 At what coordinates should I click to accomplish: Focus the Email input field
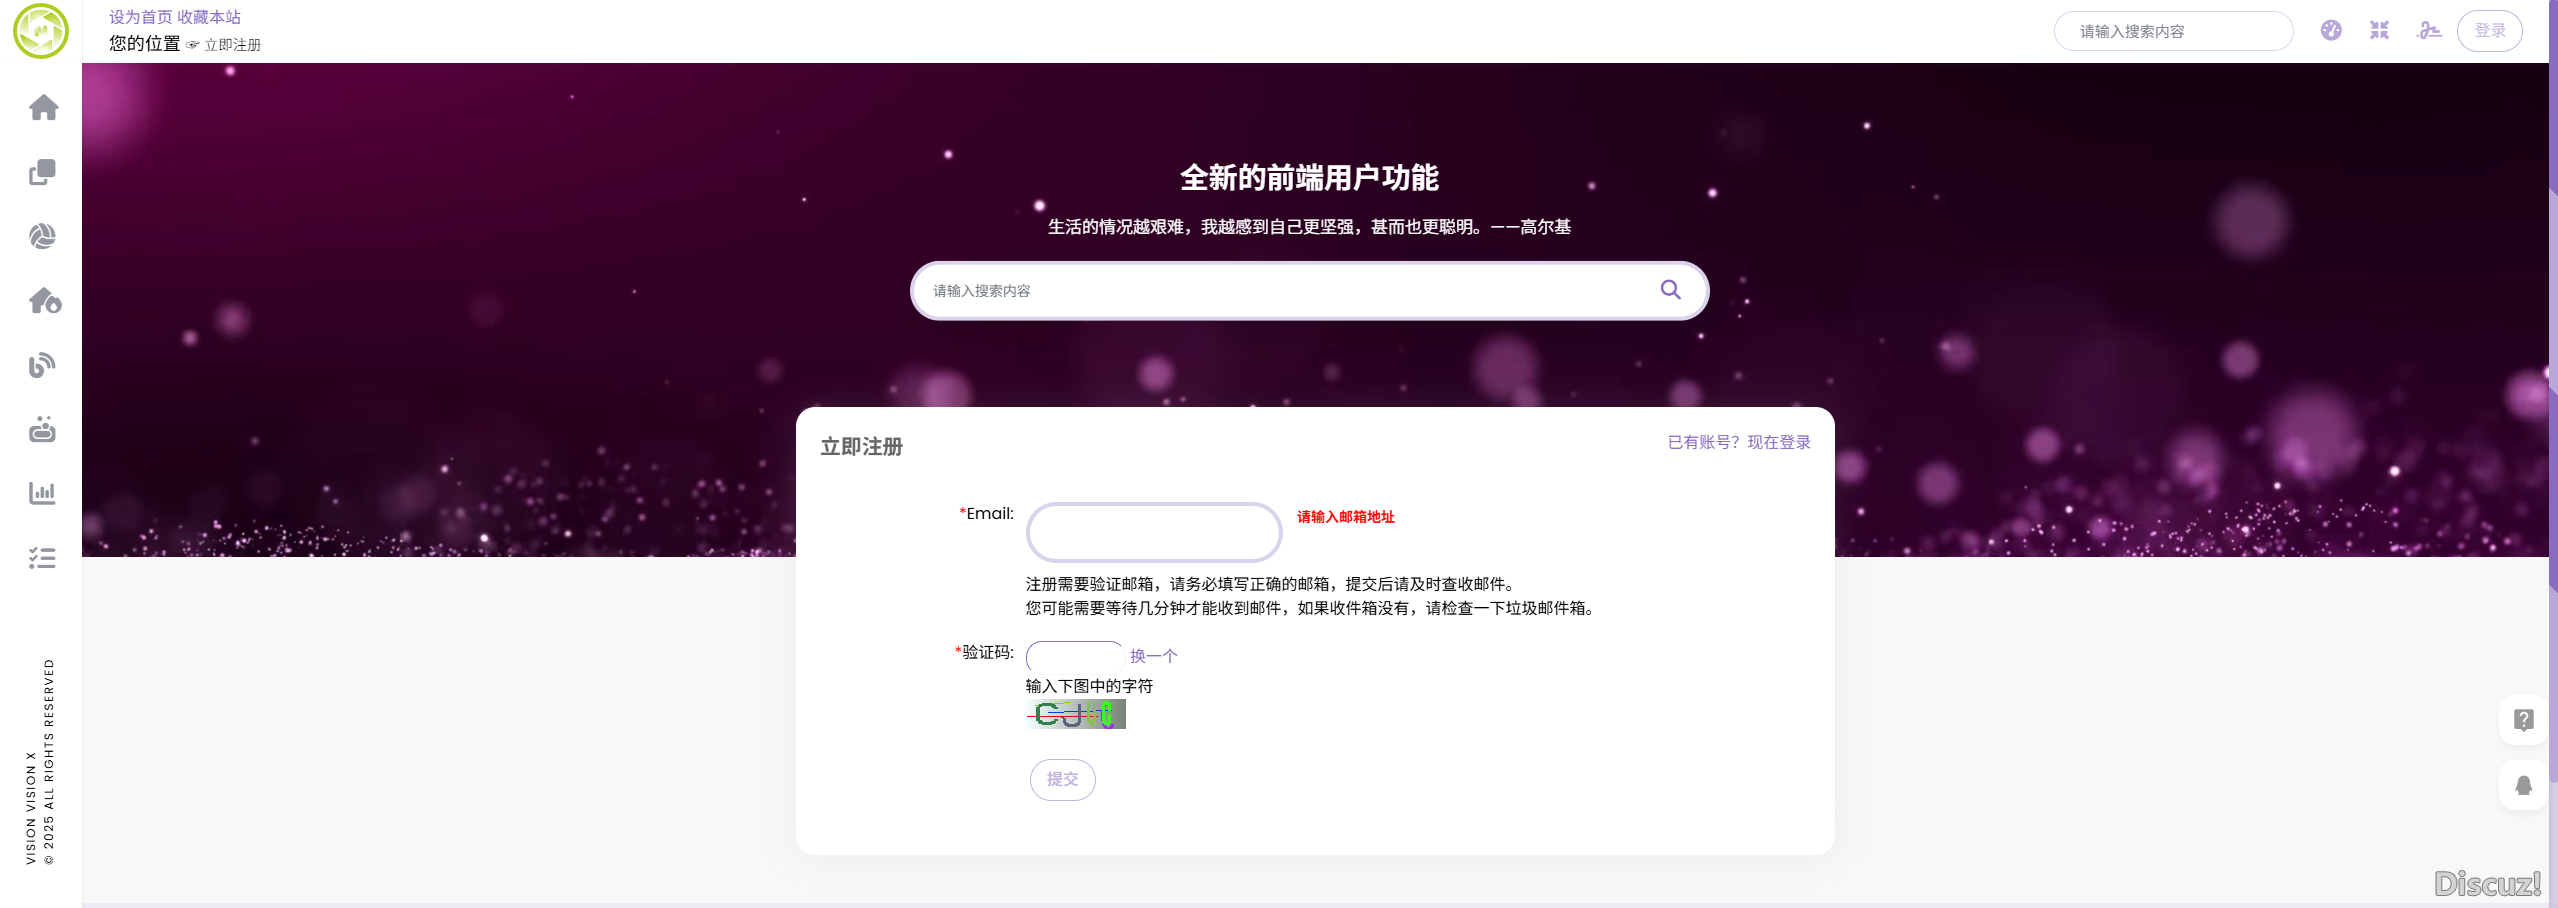[x=1153, y=532]
